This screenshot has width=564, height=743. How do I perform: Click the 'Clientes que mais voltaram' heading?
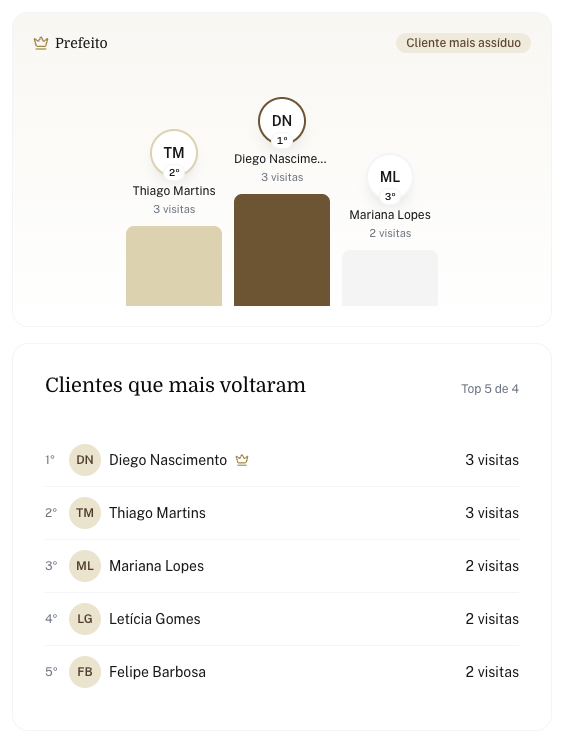click(x=175, y=385)
